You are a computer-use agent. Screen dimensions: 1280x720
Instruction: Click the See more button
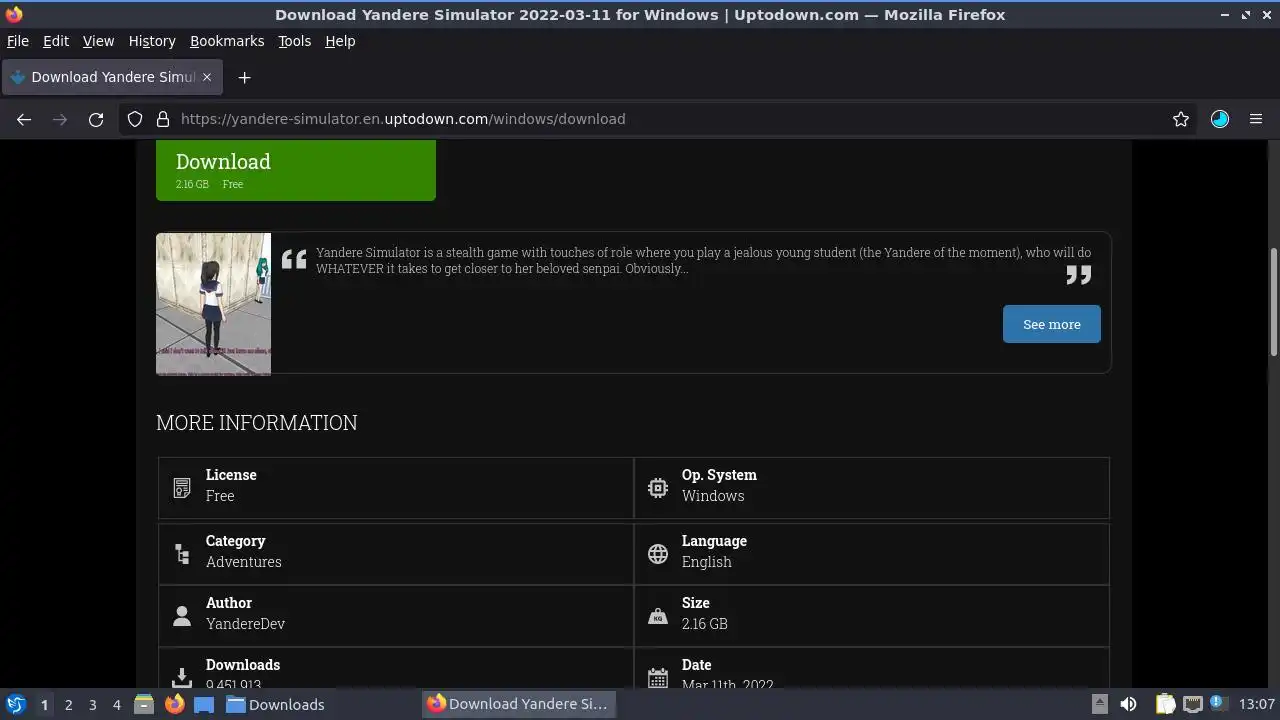[1052, 324]
